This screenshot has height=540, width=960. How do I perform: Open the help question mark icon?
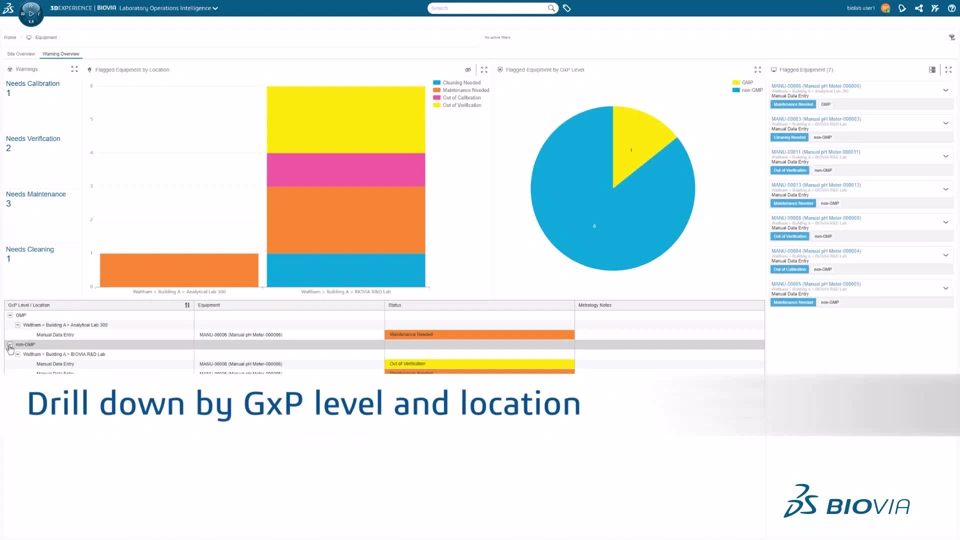pyautogui.click(x=951, y=8)
